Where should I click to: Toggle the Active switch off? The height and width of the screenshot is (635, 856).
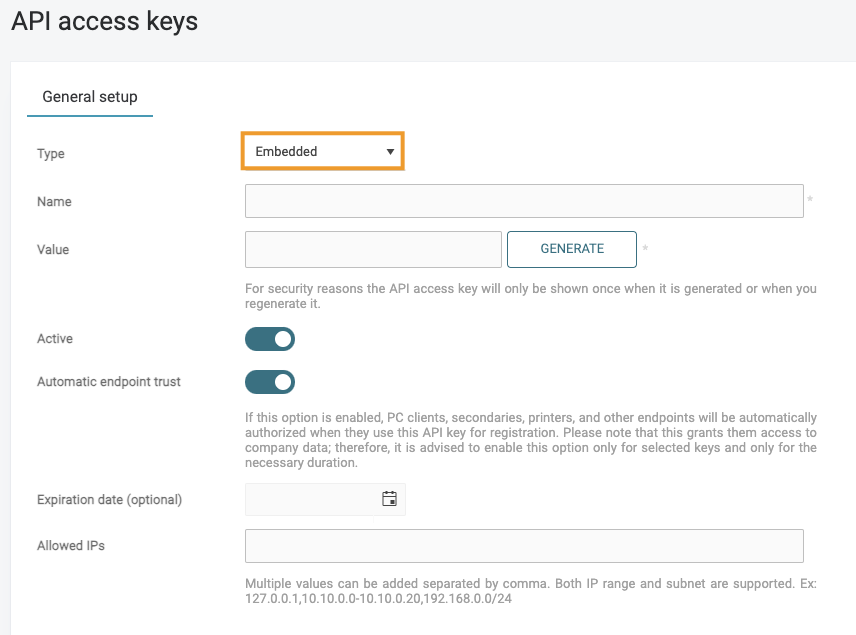[270, 339]
